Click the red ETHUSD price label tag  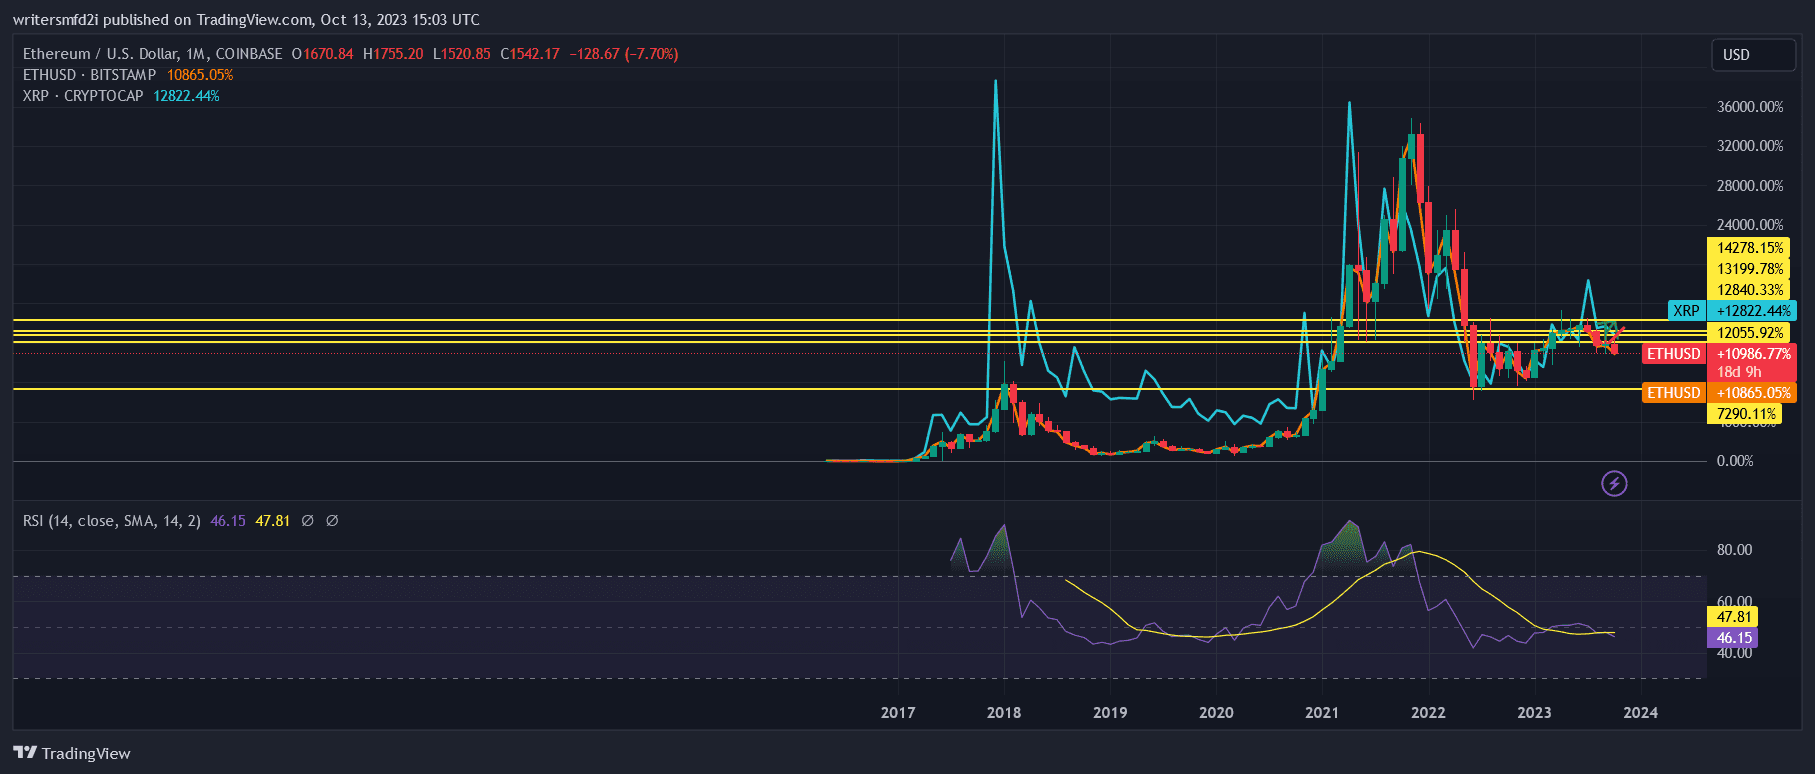(1673, 354)
